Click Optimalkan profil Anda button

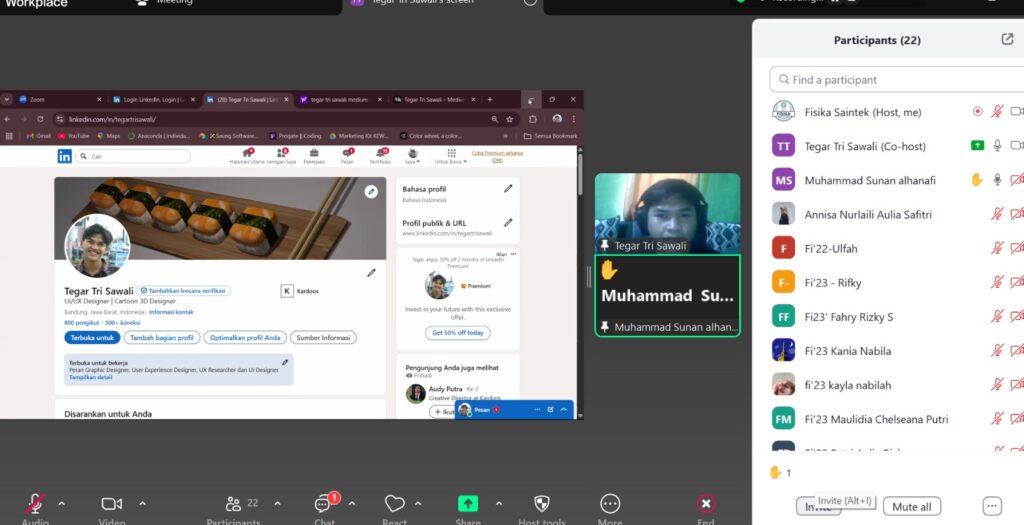click(x=245, y=338)
